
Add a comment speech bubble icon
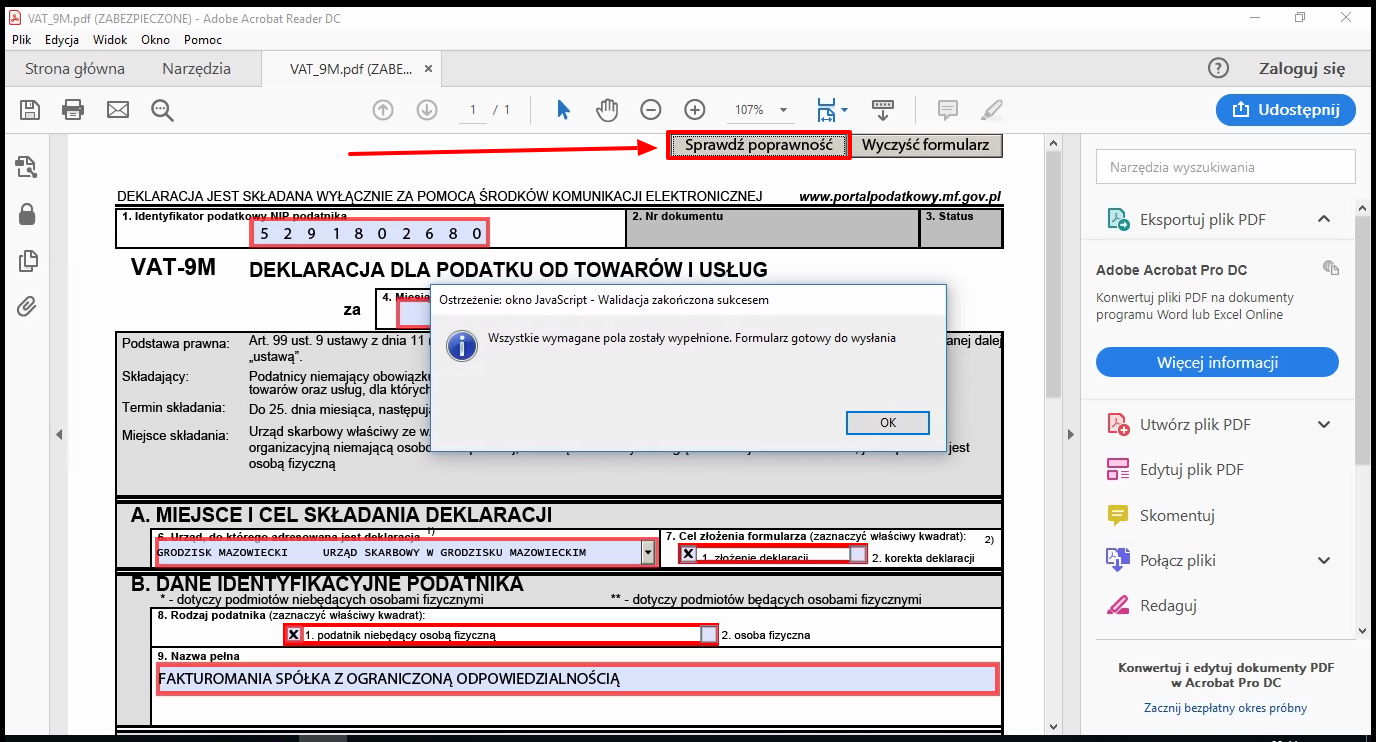(947, 110)
